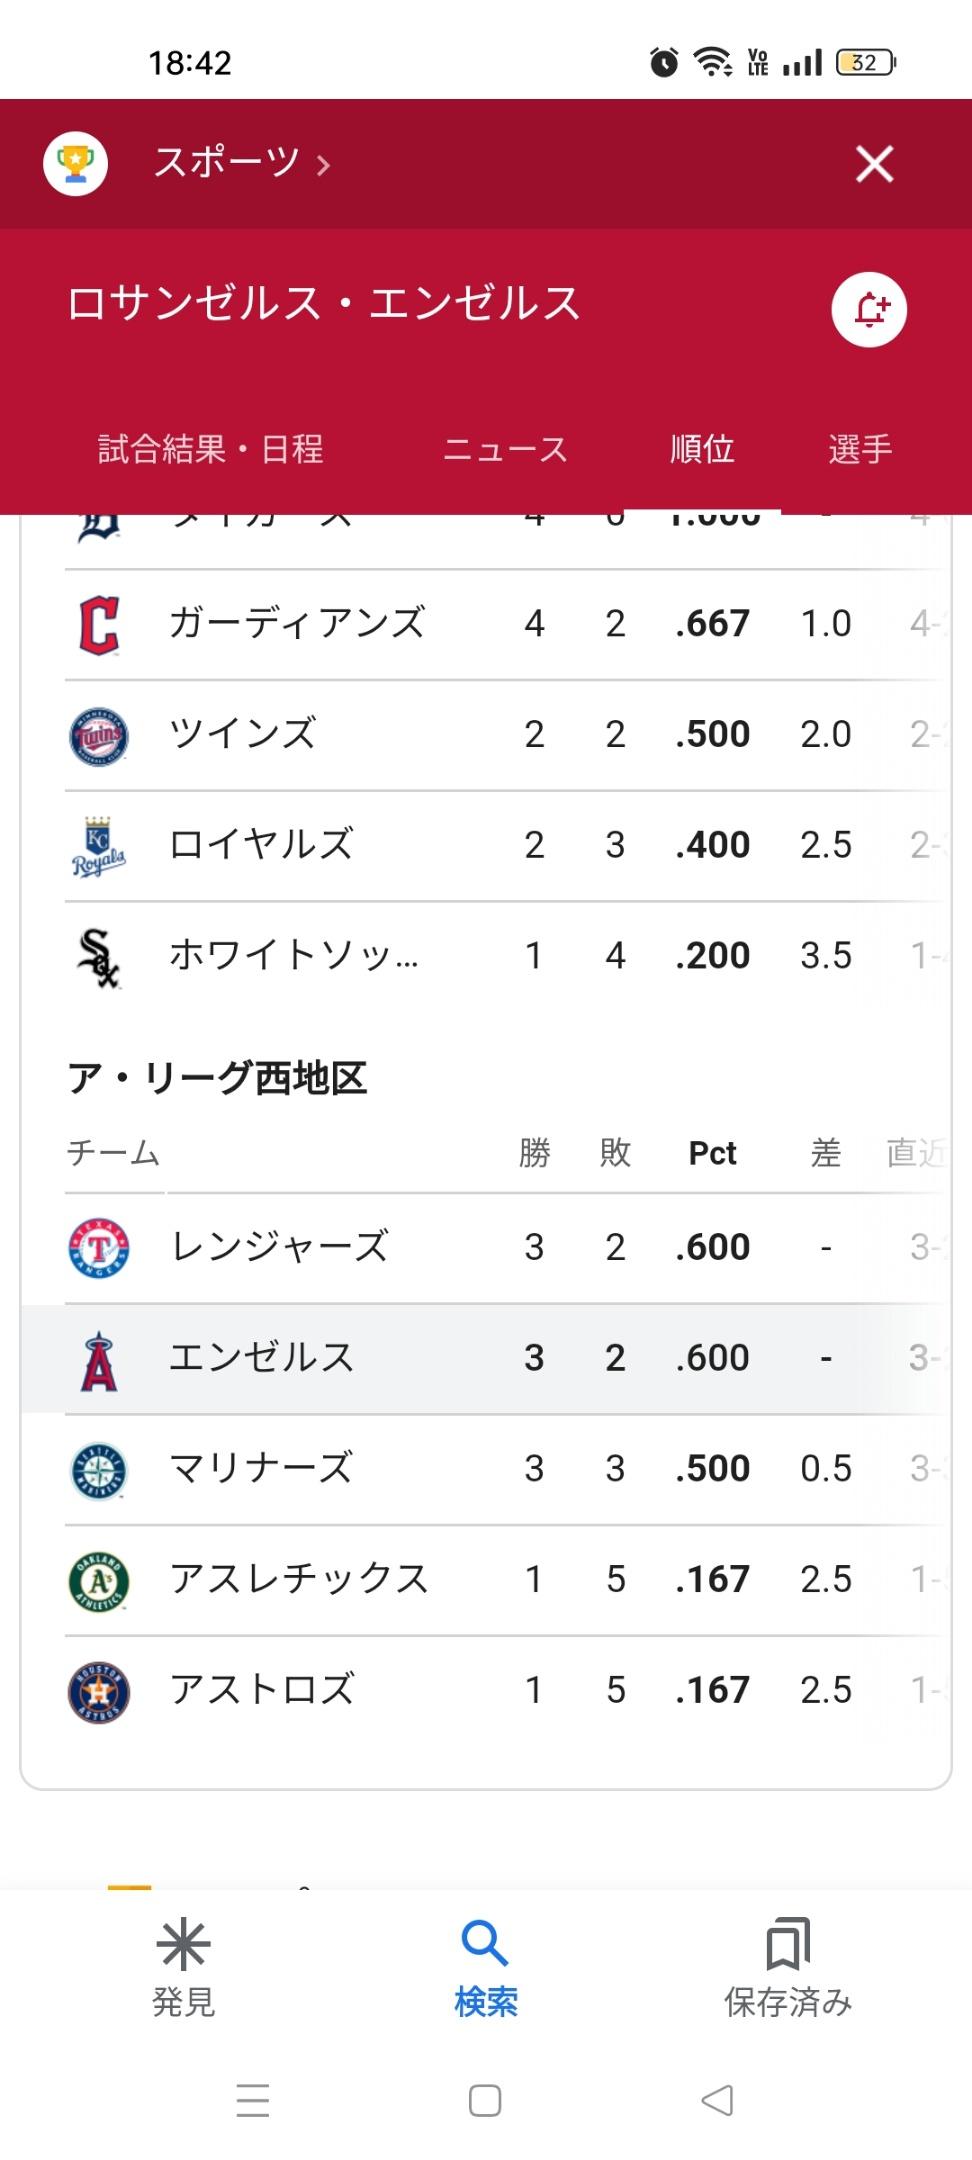972x2160 pixels.
Task: Open the ニュース tab
Action: [505, 449]
